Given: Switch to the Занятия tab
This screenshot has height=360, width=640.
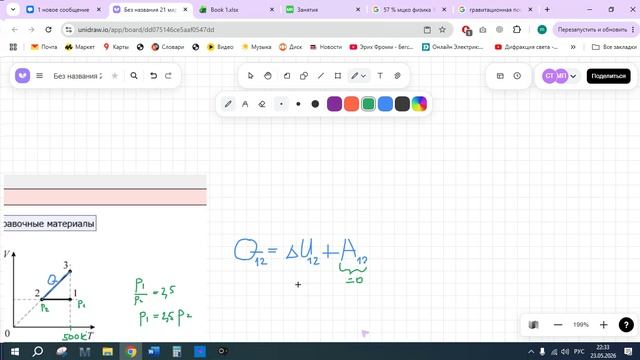Looking at the screenshot, I should 323,9.
